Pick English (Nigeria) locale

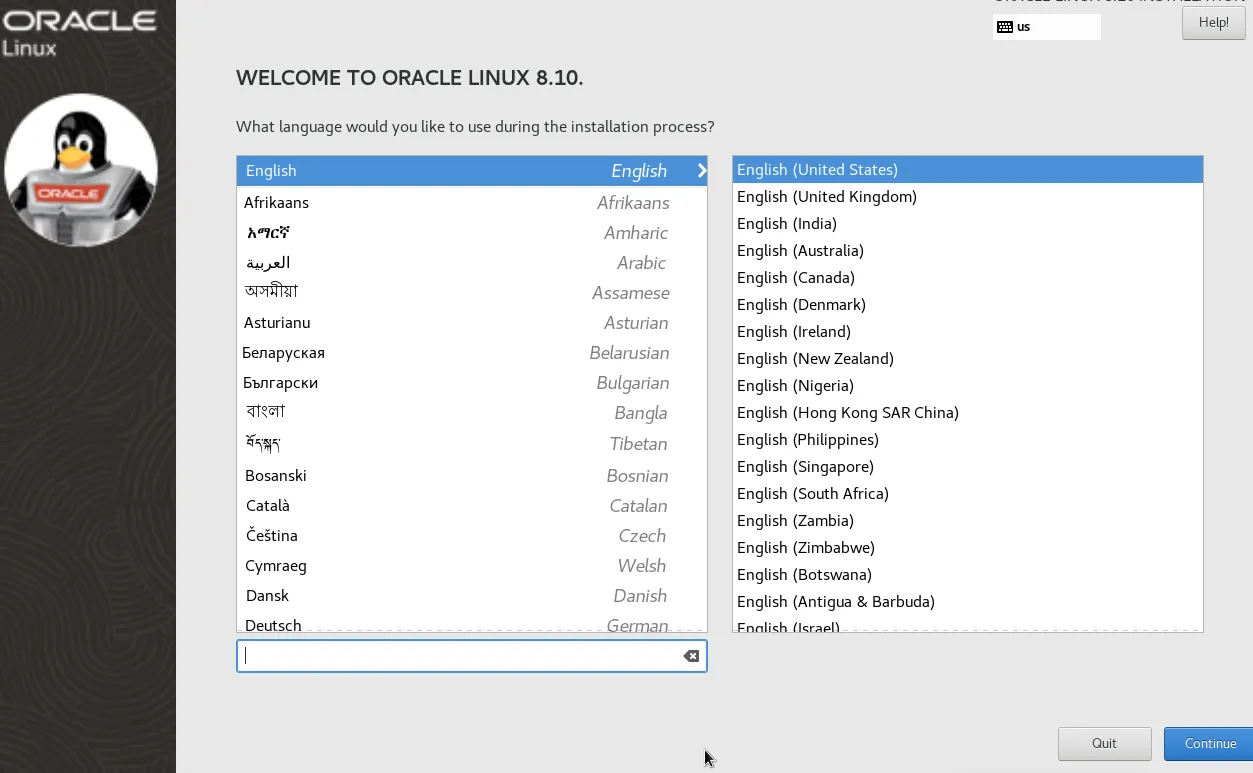(967, 386)
